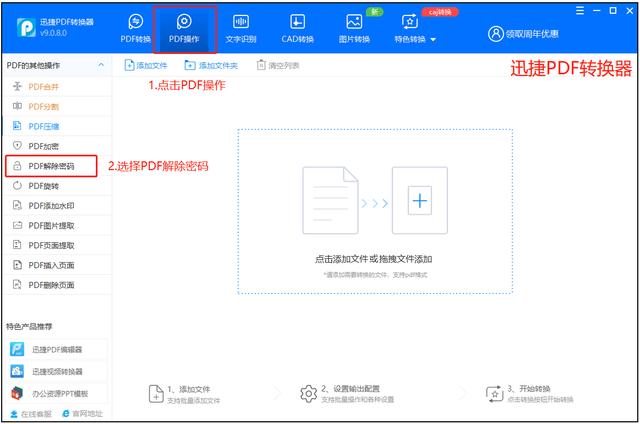Open the 文字识别 tab
Image resolution: width=640 pixels, height=424 pixels.
(241, 29)
